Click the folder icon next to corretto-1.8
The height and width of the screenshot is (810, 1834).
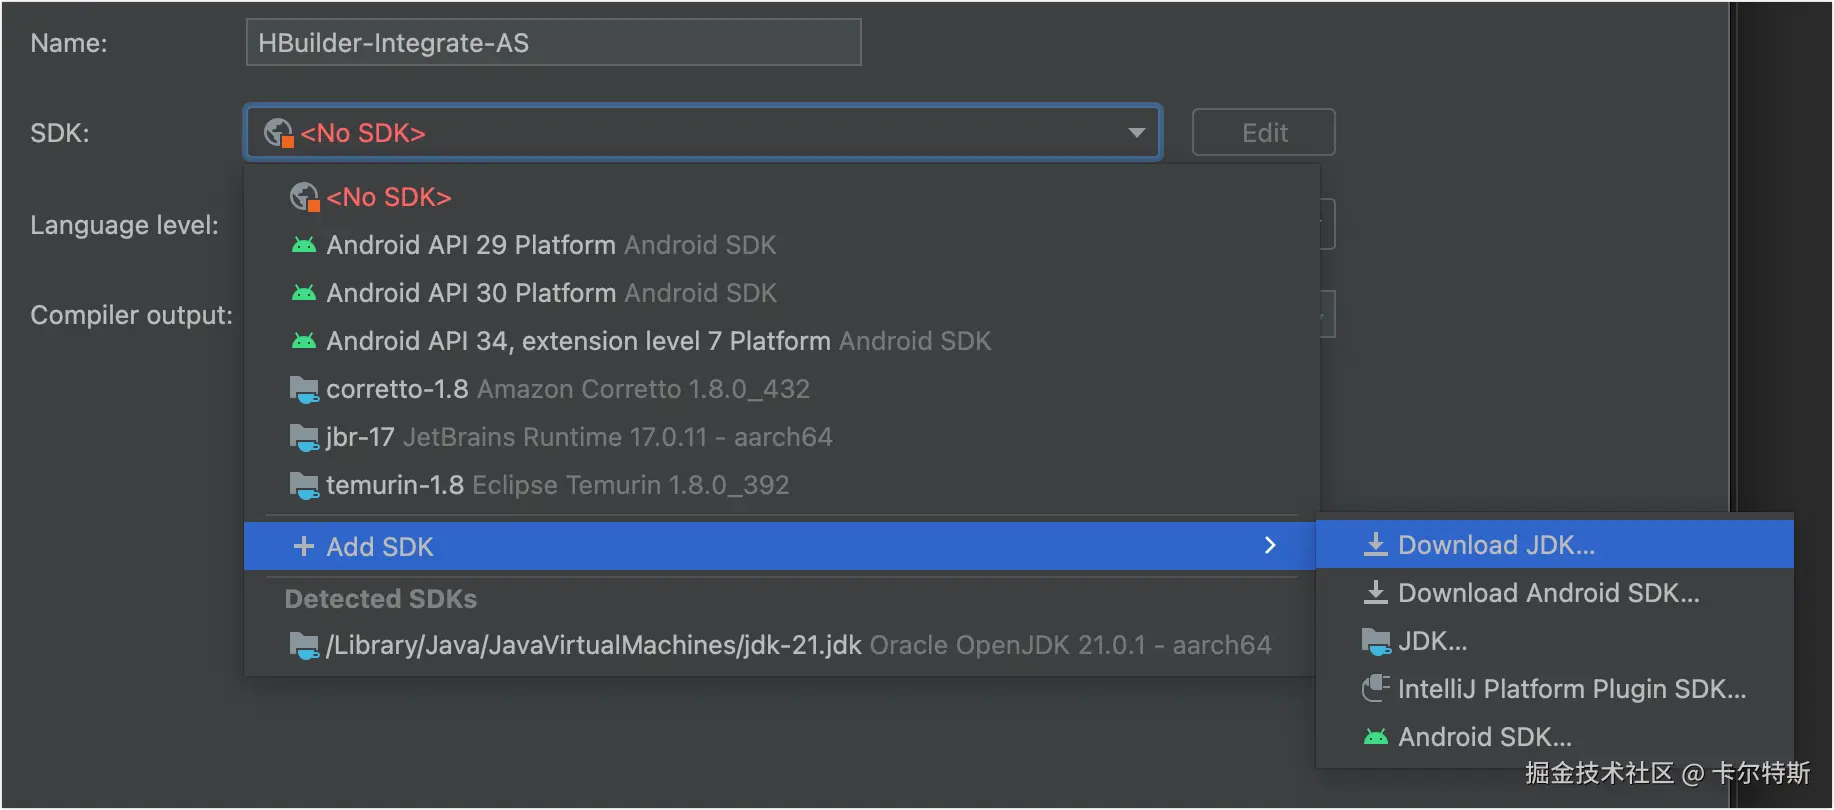[x=303, y=389]
